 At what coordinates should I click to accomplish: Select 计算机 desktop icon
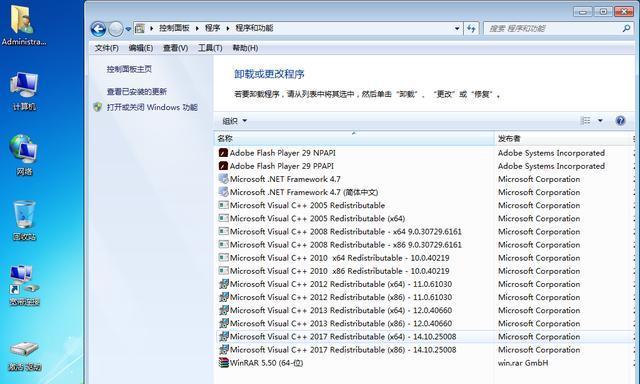pyautogui.click(x=24, y=91)
